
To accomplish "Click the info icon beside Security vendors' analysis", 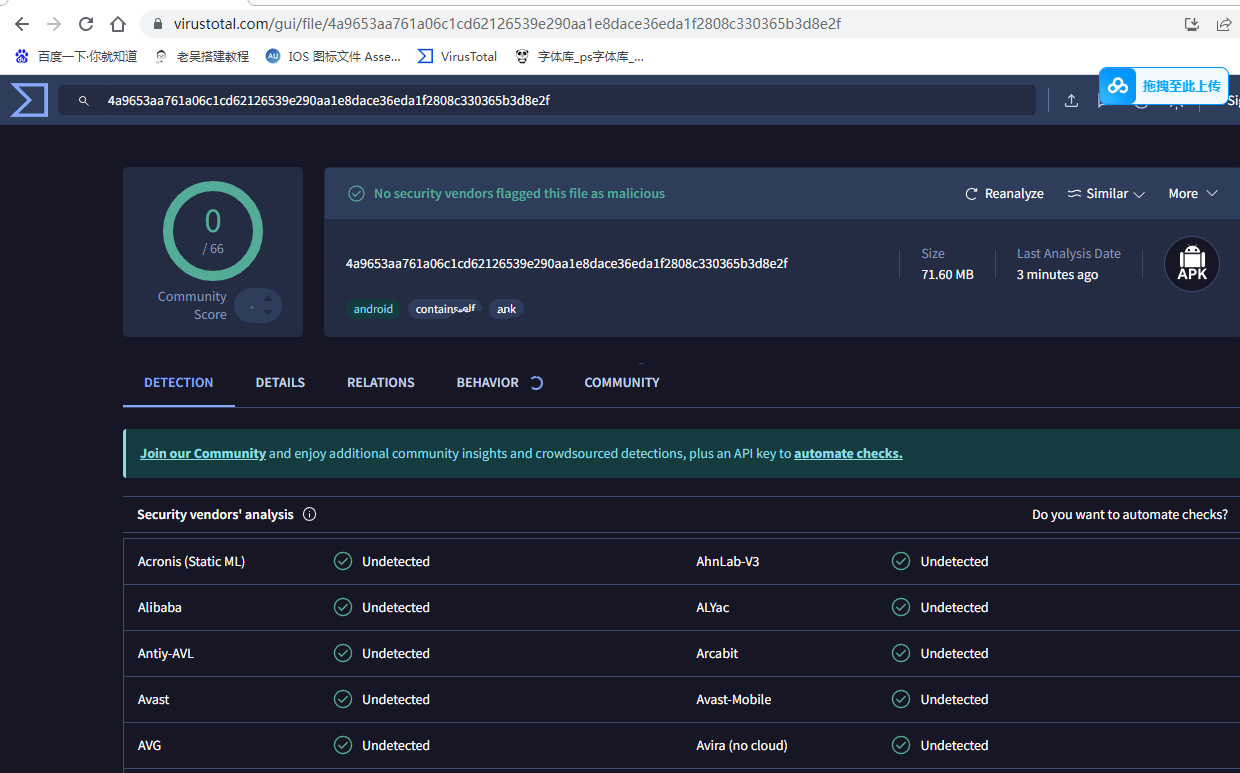I will [309, 515].
